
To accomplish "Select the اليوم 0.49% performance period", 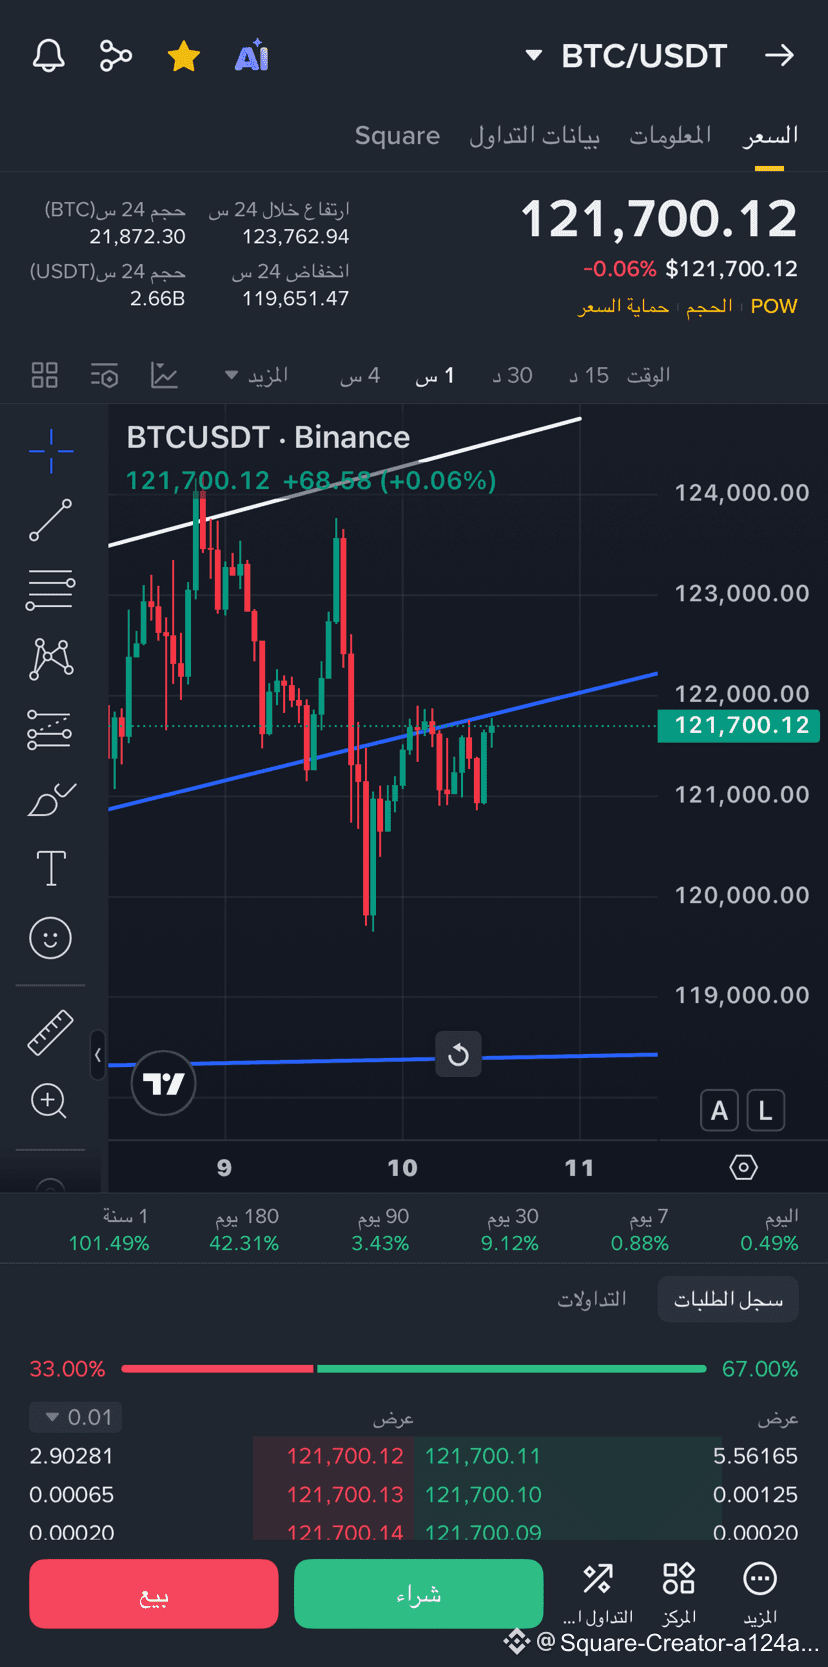I will [769, 1230].
